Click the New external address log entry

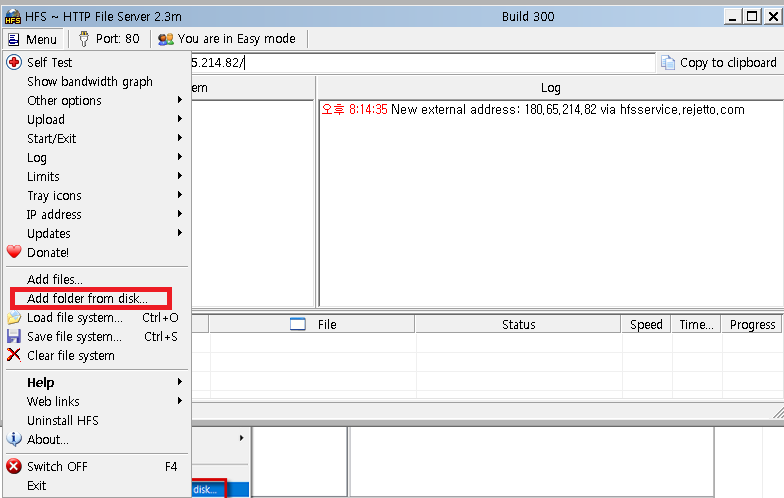pos(533,110)
